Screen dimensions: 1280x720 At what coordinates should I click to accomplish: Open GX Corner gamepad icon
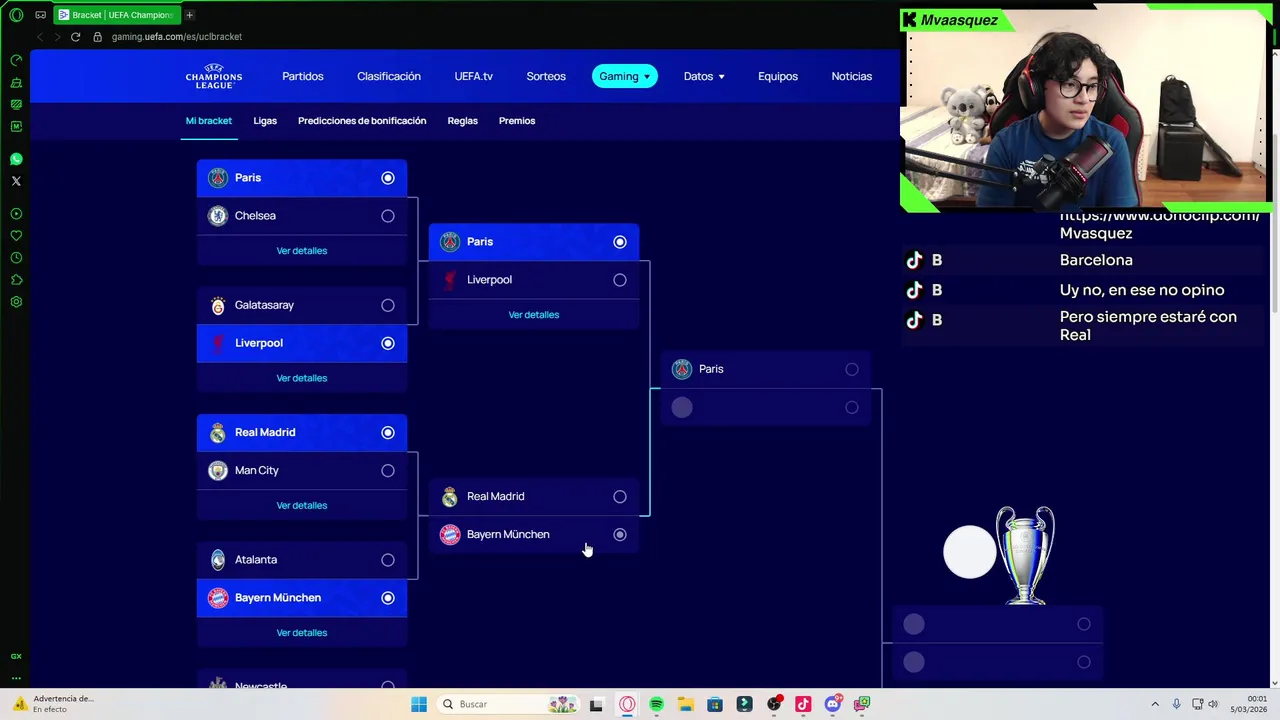[41, 15]
